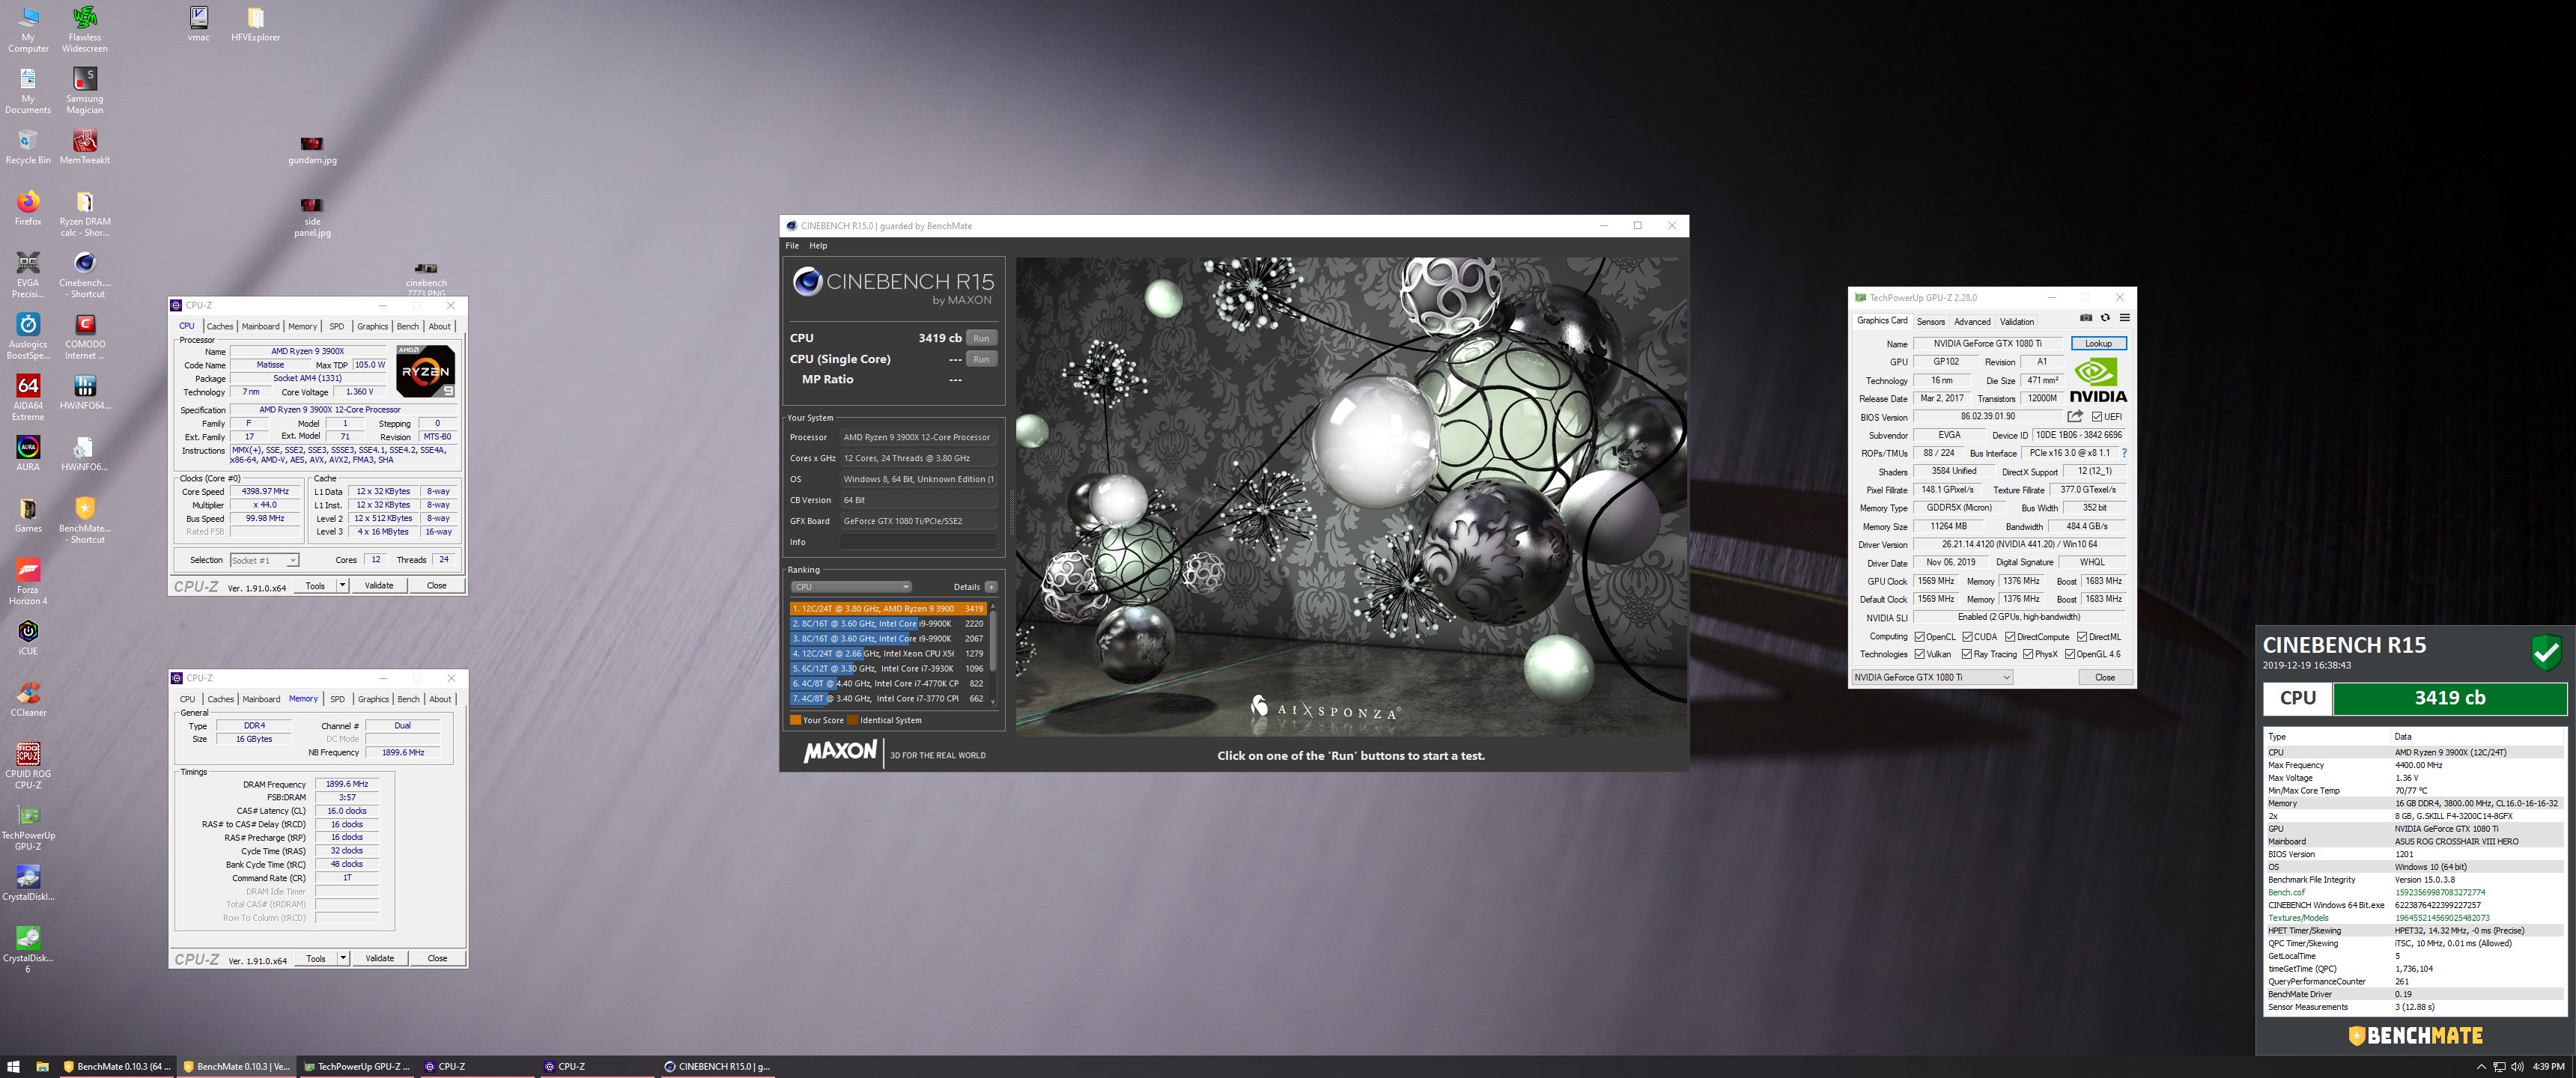
Task: Open Firefox desktop icon
Action: pyautogui.click(x=28, y=208)
